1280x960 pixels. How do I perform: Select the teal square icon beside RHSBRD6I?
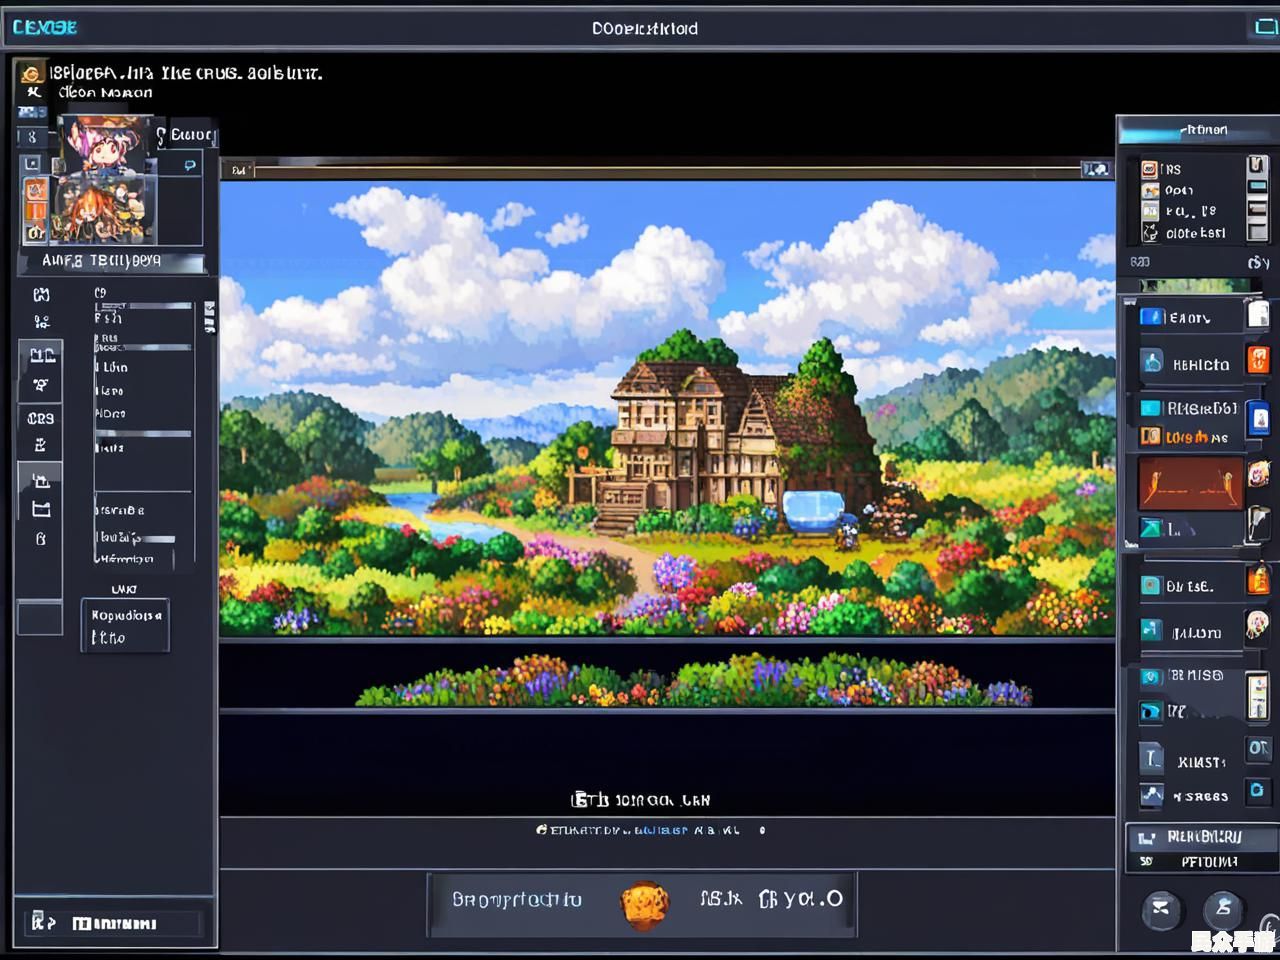pyautogui.click(x=1151, y=408)
